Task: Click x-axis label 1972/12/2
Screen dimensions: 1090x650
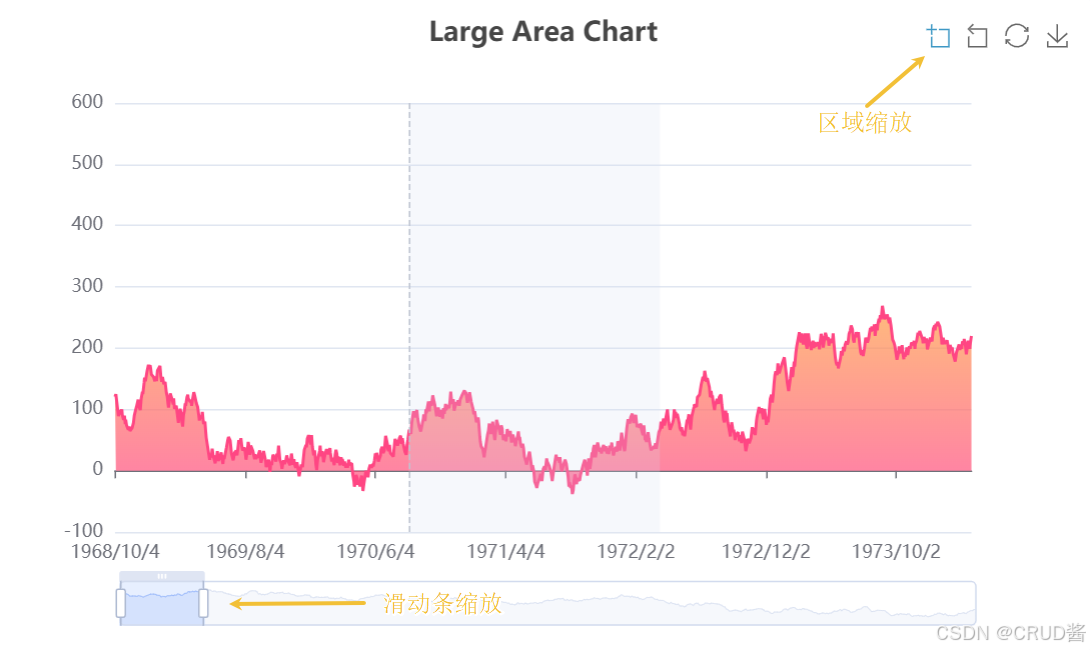Action: (766, 551)
